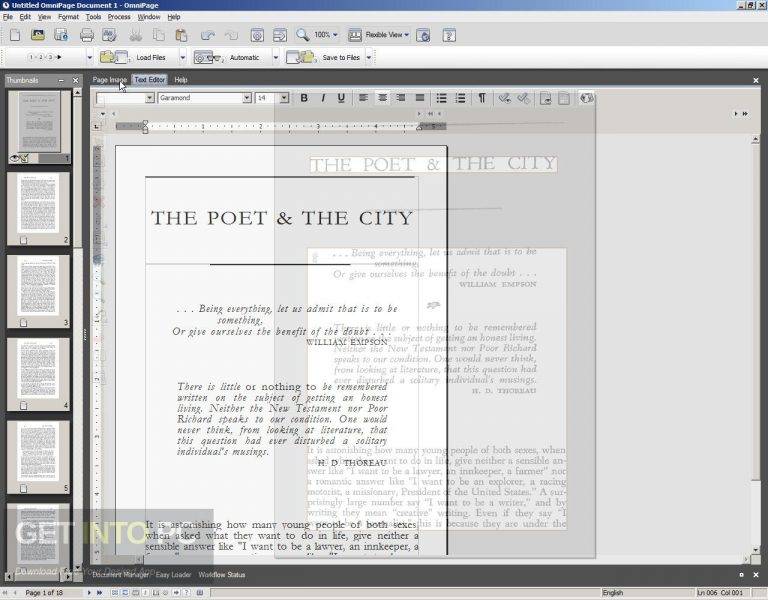This screenshot has height=600, width=768.
Task: Minimize the Thumbnails panel
Action: 61,80
